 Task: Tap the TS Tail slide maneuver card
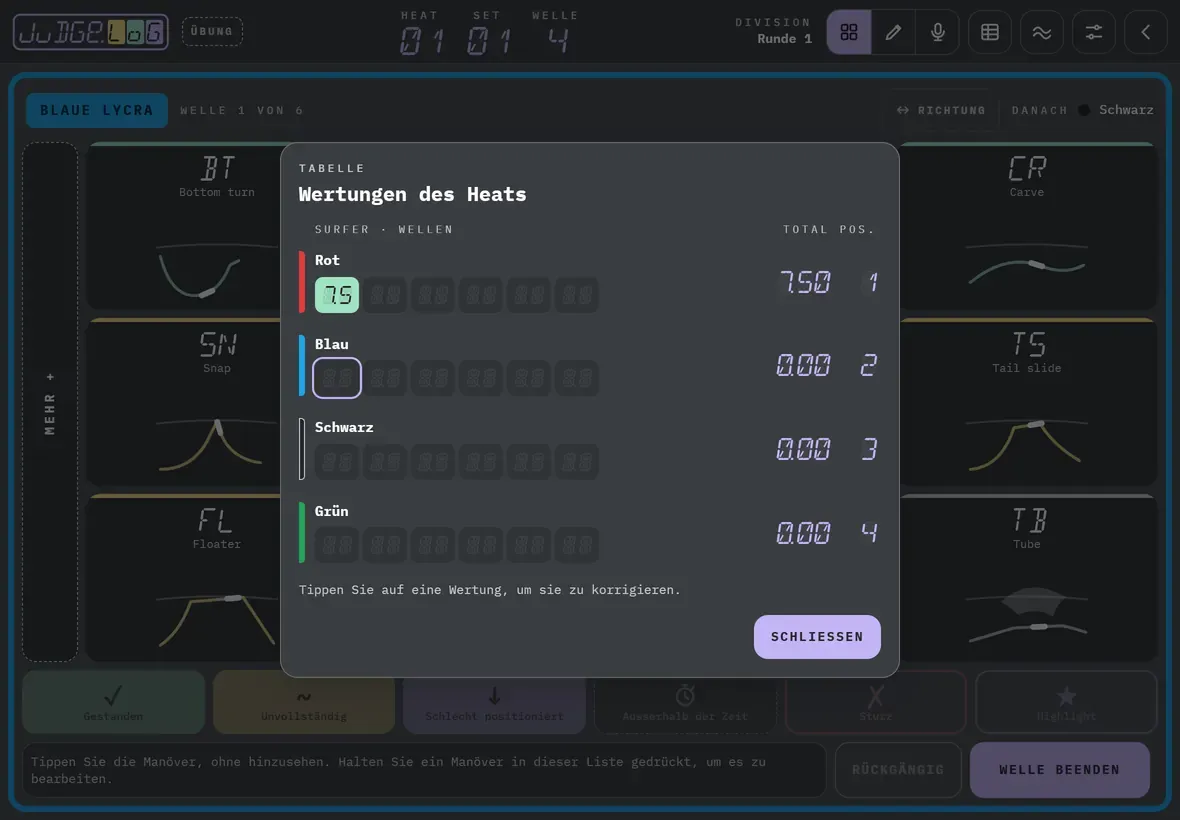click(1027, 402)
